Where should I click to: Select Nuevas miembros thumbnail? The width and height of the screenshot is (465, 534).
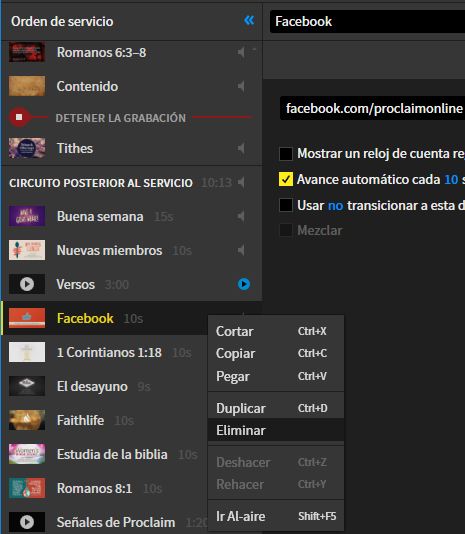pyautogui.click(x=27, y=250)
